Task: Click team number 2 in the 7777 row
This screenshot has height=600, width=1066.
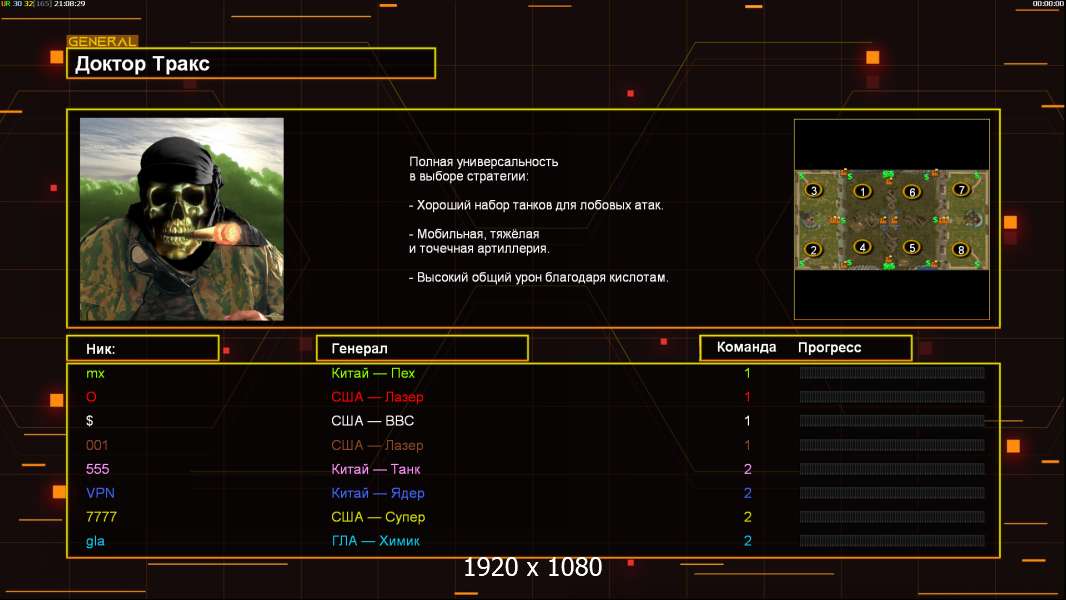Action: (748, 517)
